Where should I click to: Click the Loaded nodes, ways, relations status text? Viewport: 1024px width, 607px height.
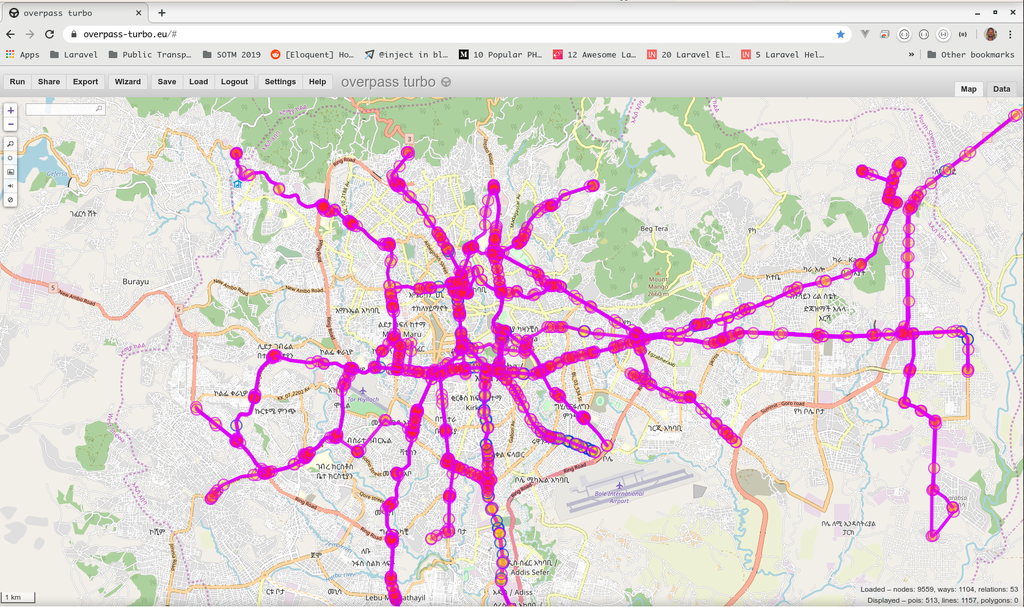point(939,589)
